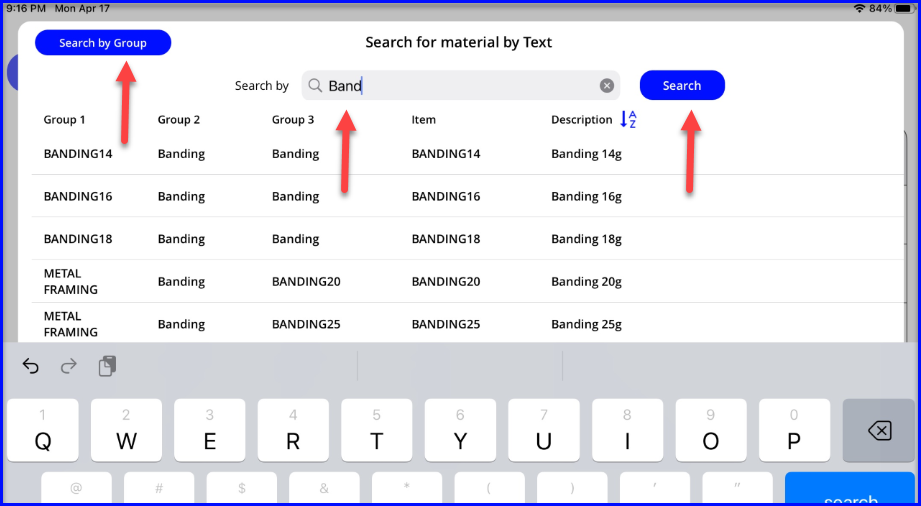Click the blue Search button

click(682, 85)
